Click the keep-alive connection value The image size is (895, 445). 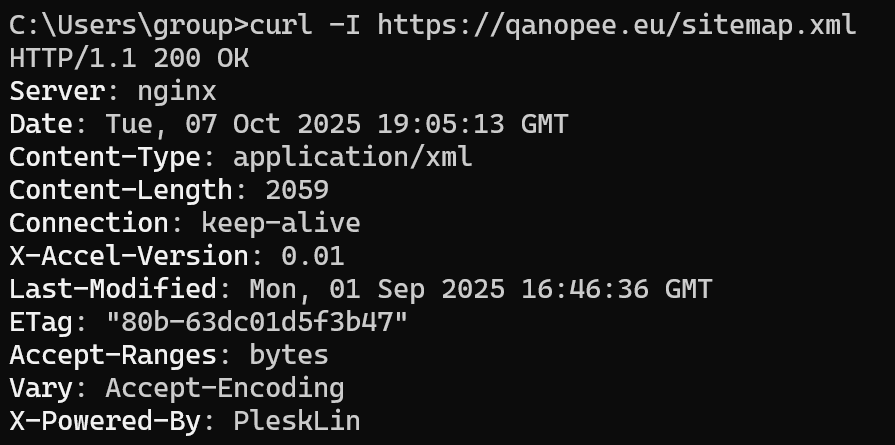click(281, 223)
